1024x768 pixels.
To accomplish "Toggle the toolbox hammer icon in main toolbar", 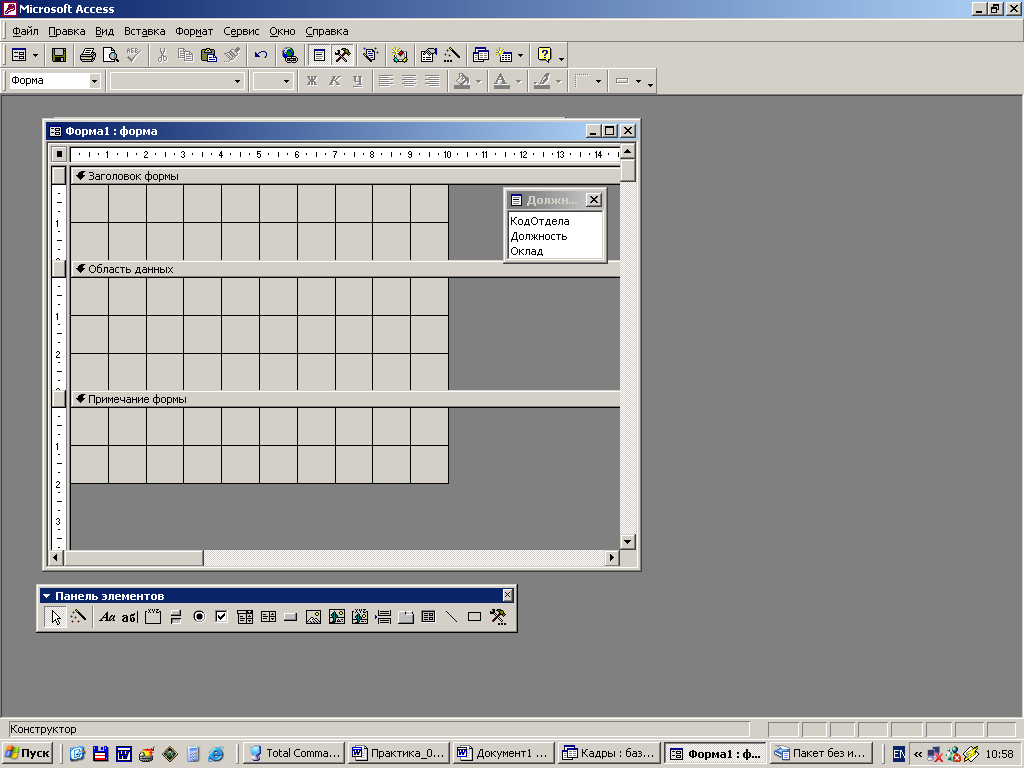I will pos(342,56).
